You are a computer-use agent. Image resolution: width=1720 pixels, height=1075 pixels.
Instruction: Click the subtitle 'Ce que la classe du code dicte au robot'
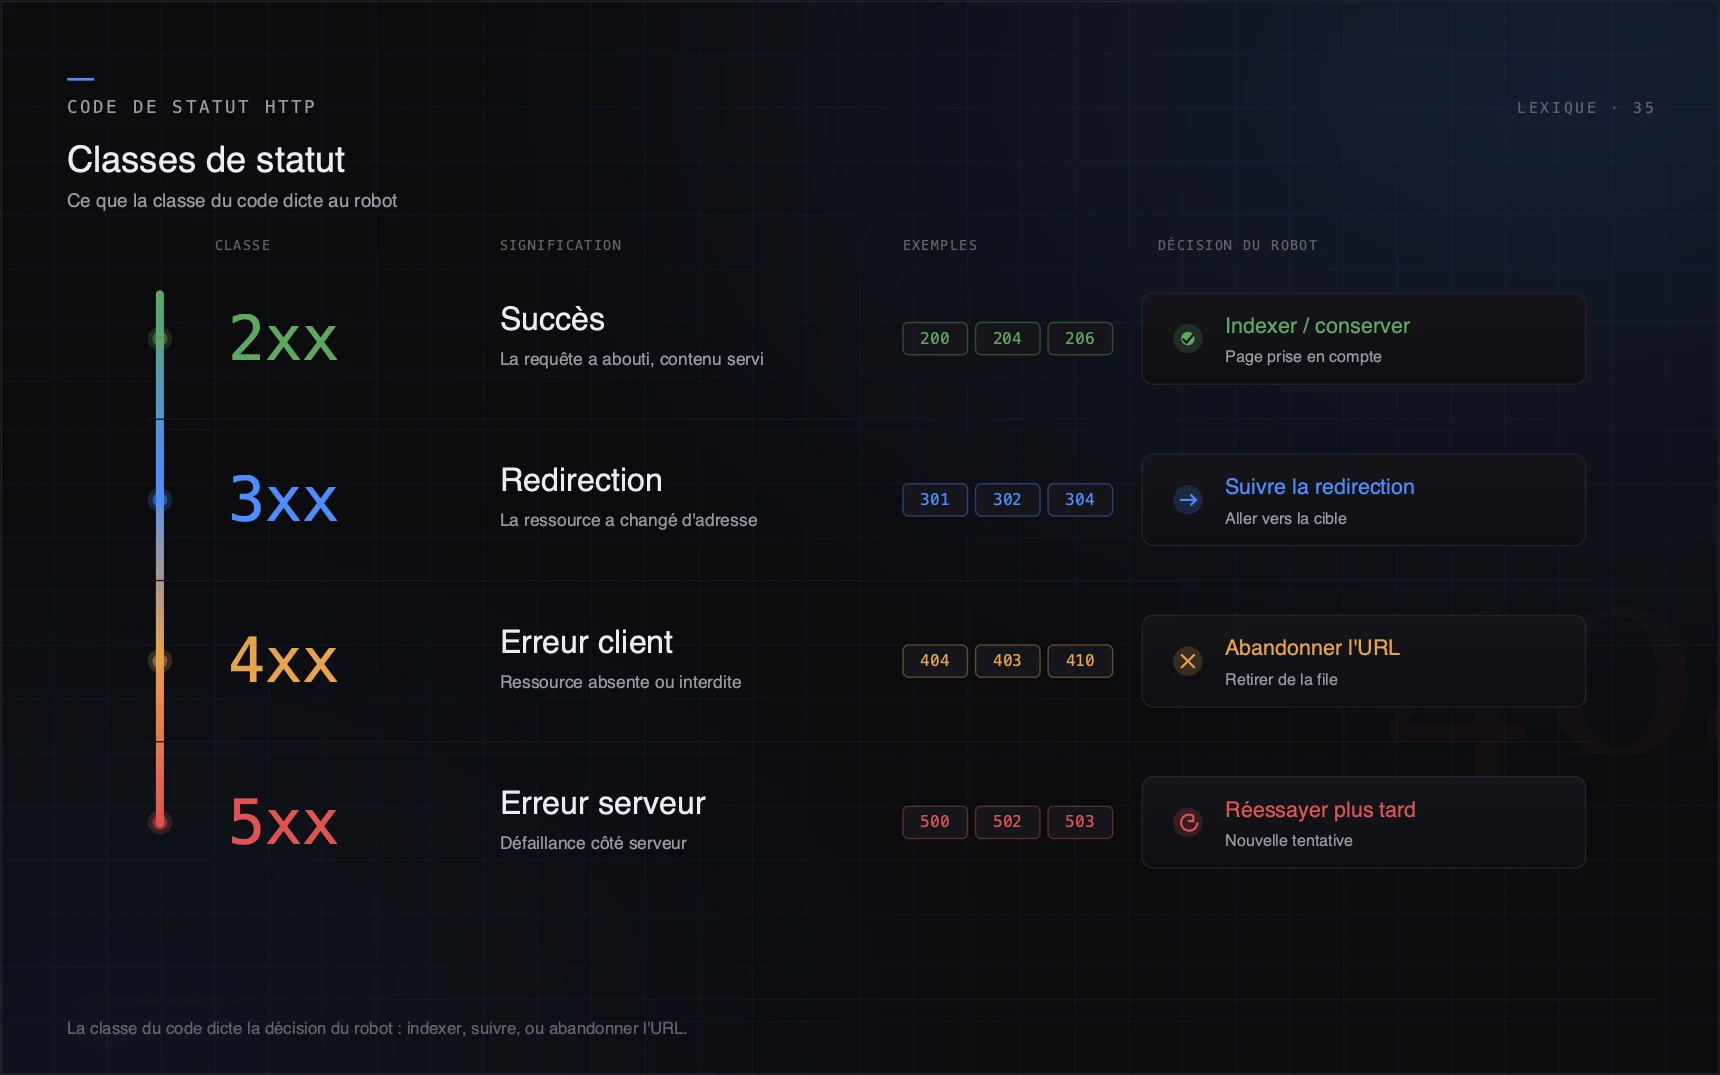232,201
